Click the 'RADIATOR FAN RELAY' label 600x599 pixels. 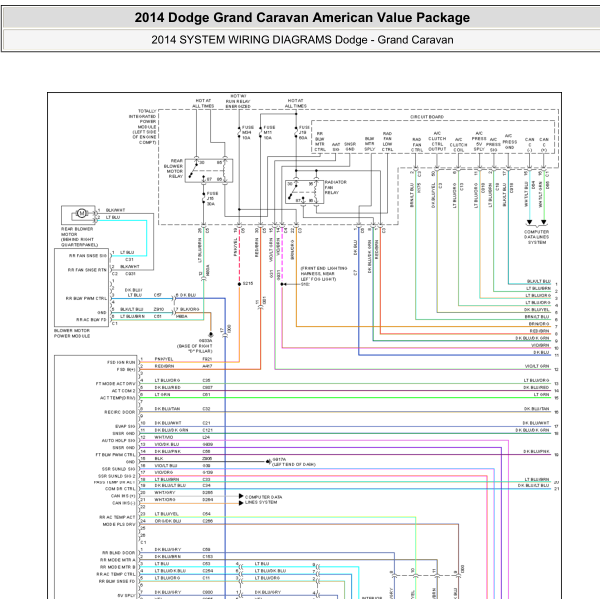[335, 187]
